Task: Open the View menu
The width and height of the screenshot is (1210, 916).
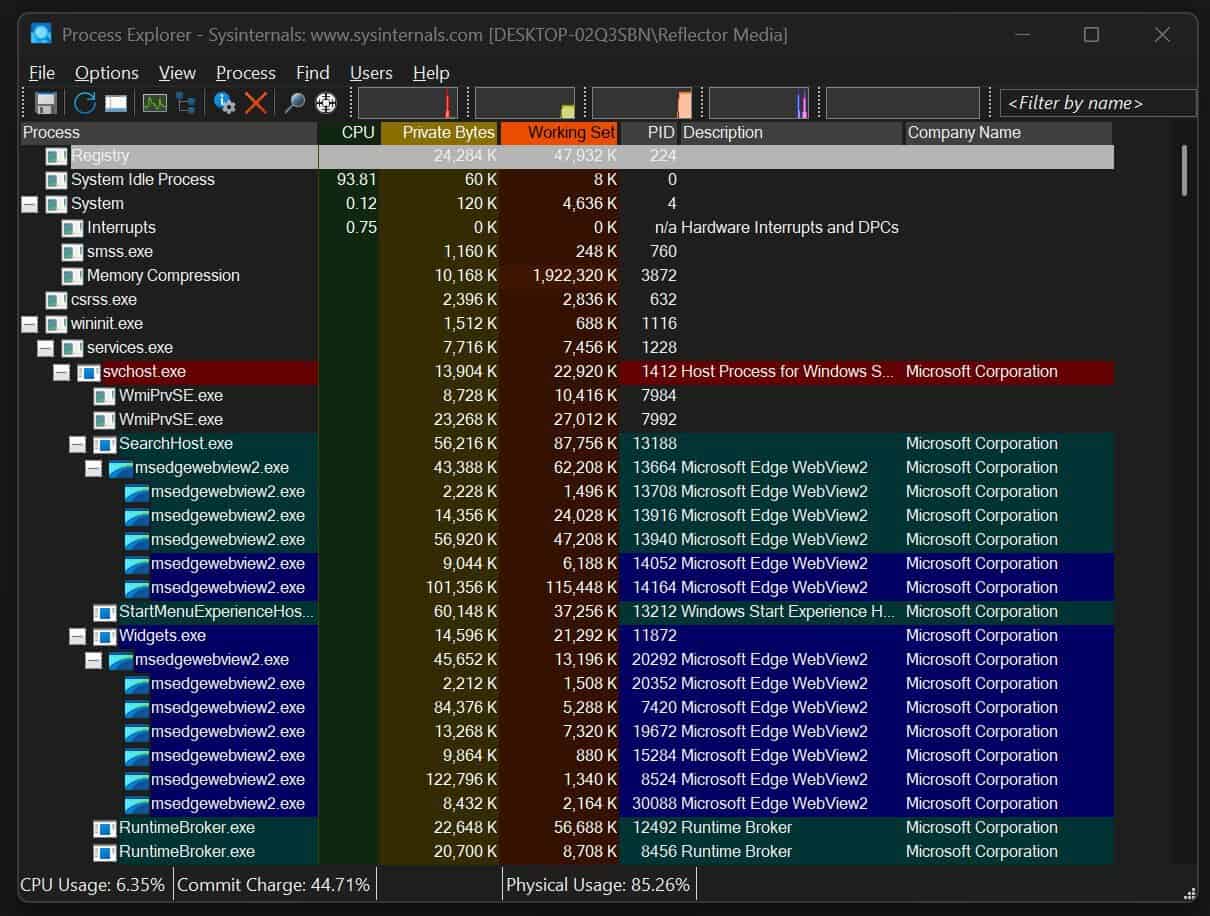Action: pos(177,73)
